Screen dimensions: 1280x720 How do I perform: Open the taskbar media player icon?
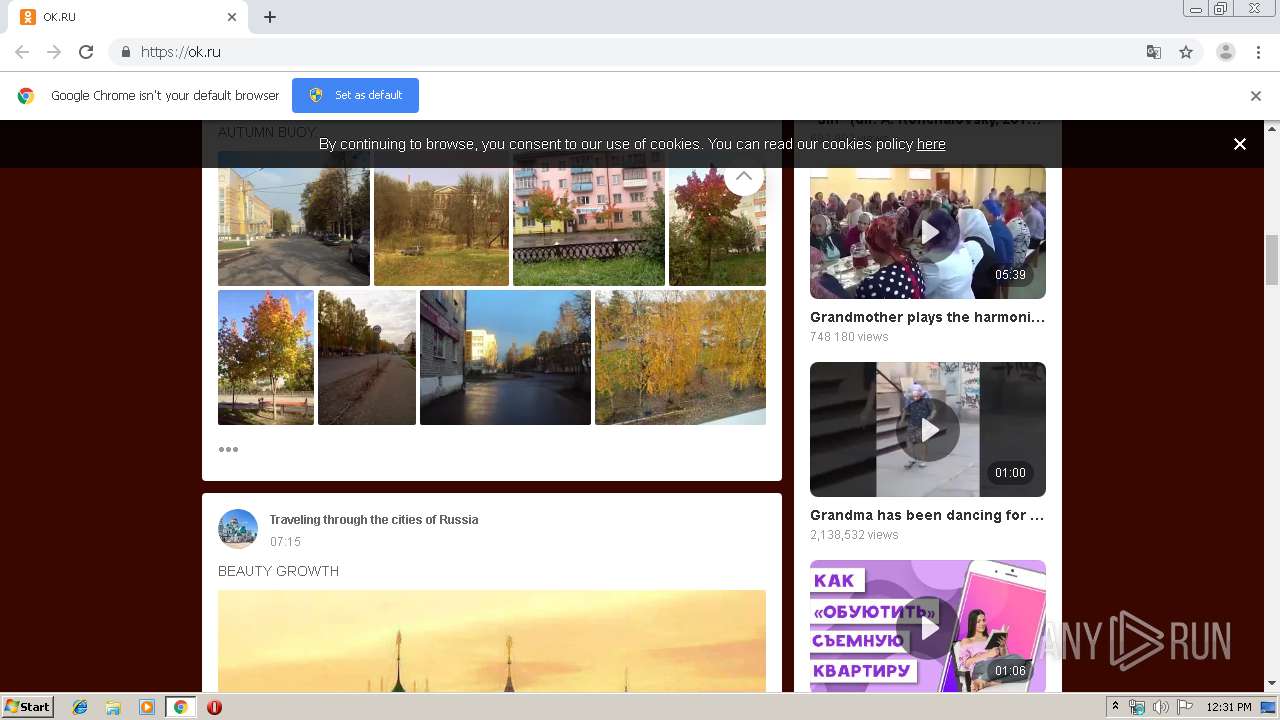point(147,707)
